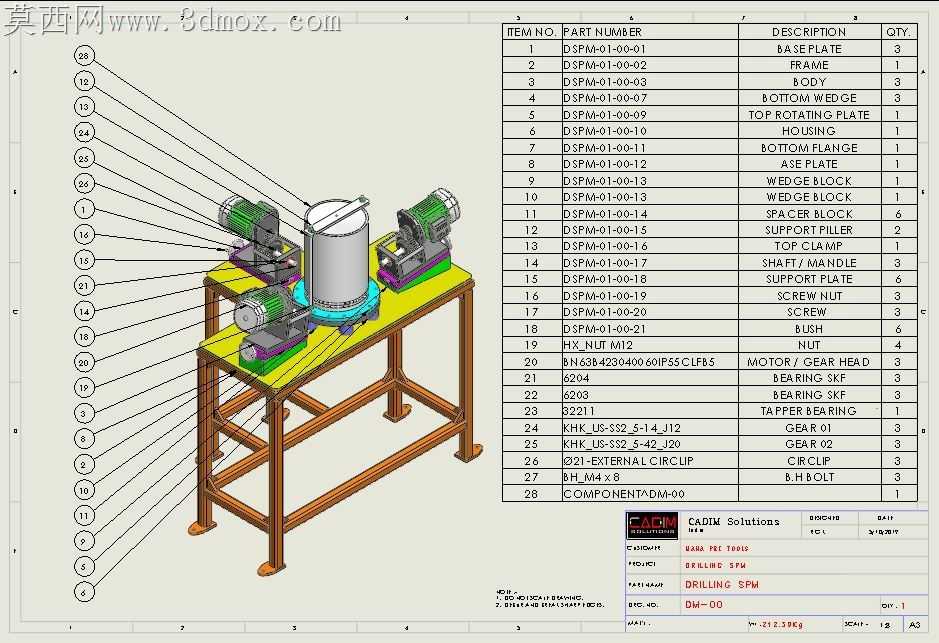Click the SUPPORT PILLER description
Image resolution: width=939 pixels, height=643 pixels.
click(810, 230)
